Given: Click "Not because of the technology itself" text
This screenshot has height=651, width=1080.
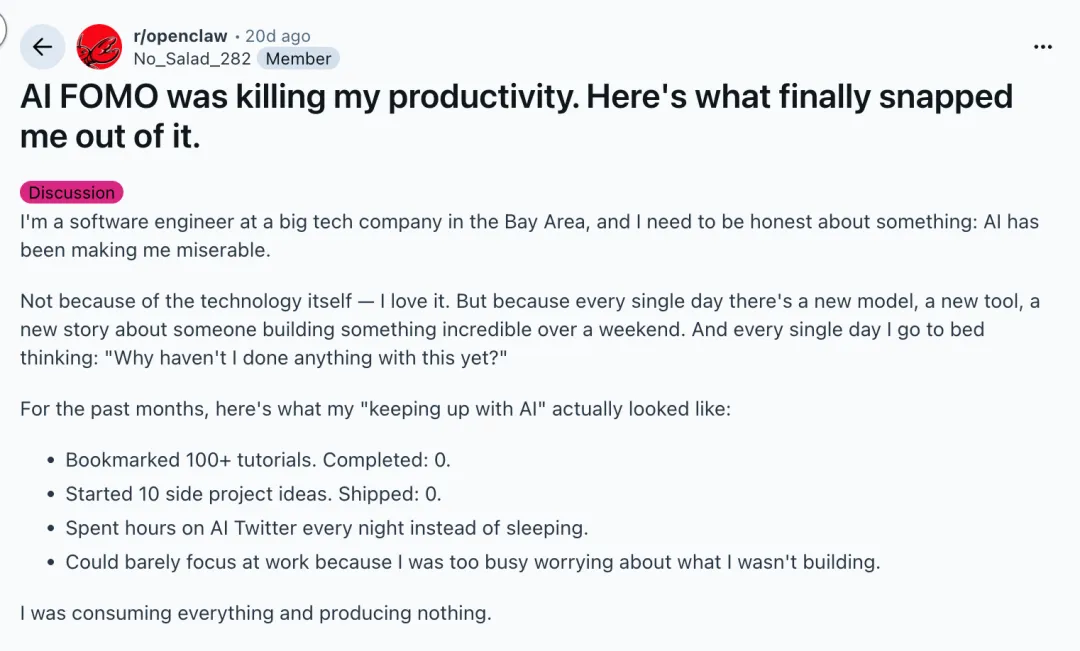Looking at the screenshot, I should coord(186,301).
